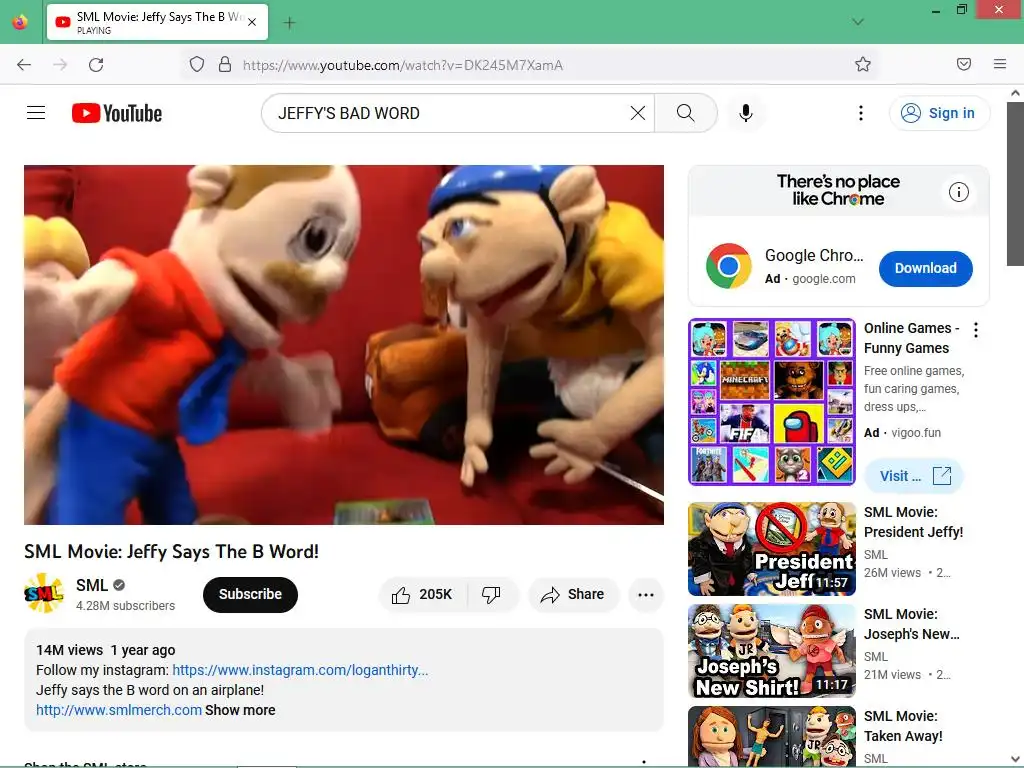Like the video with thumbs up
The height and width of the screenshot is (768, 1024).
[x=423, y=594]
